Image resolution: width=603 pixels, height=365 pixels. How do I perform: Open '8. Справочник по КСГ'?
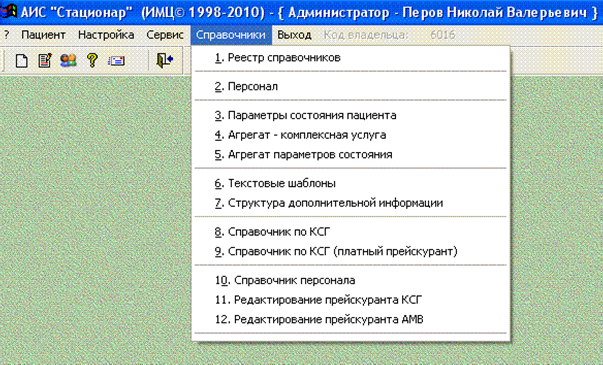[351, 232]
